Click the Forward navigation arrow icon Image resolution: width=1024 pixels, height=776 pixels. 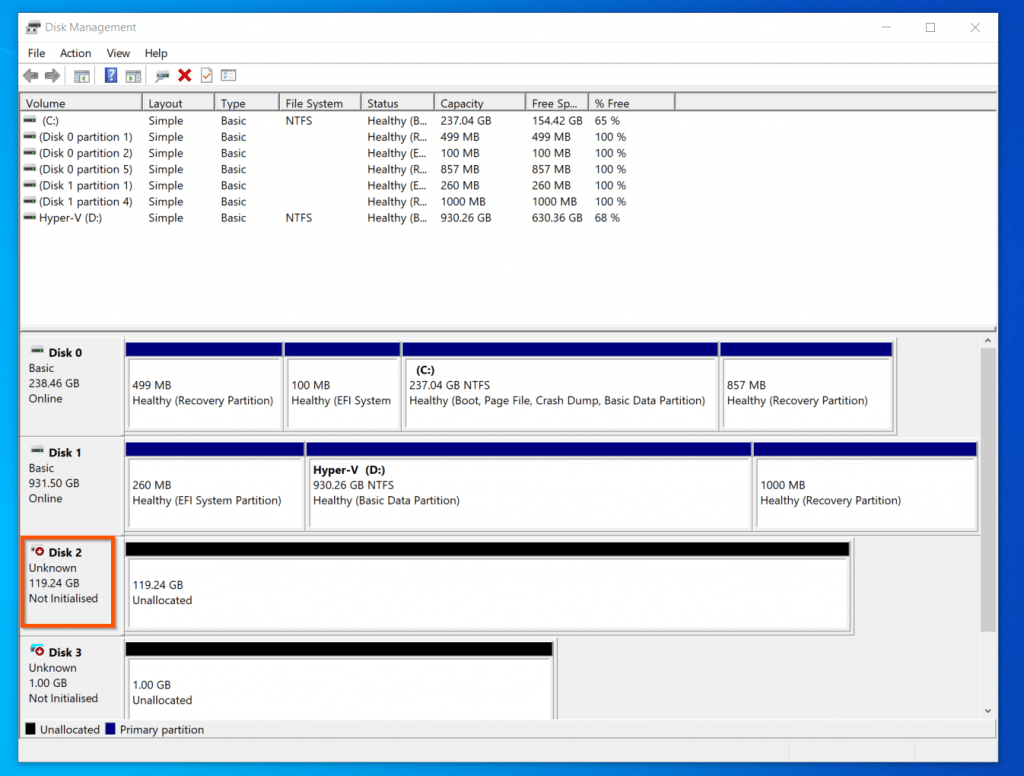[x=51, y=75]
